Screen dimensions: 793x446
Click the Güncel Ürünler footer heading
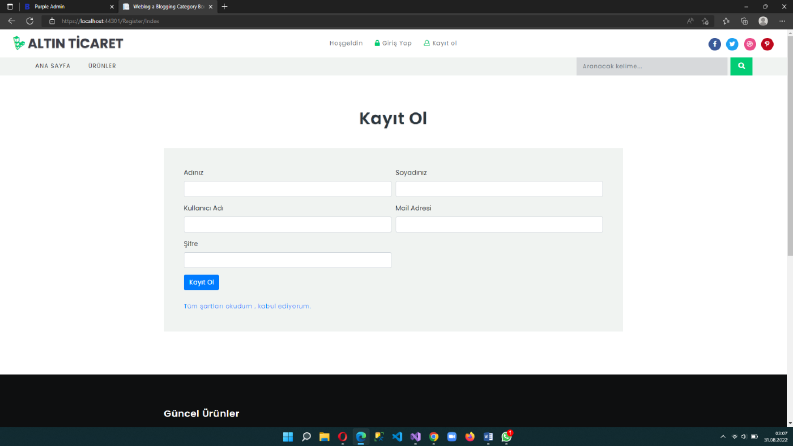[x=201, y=414]
